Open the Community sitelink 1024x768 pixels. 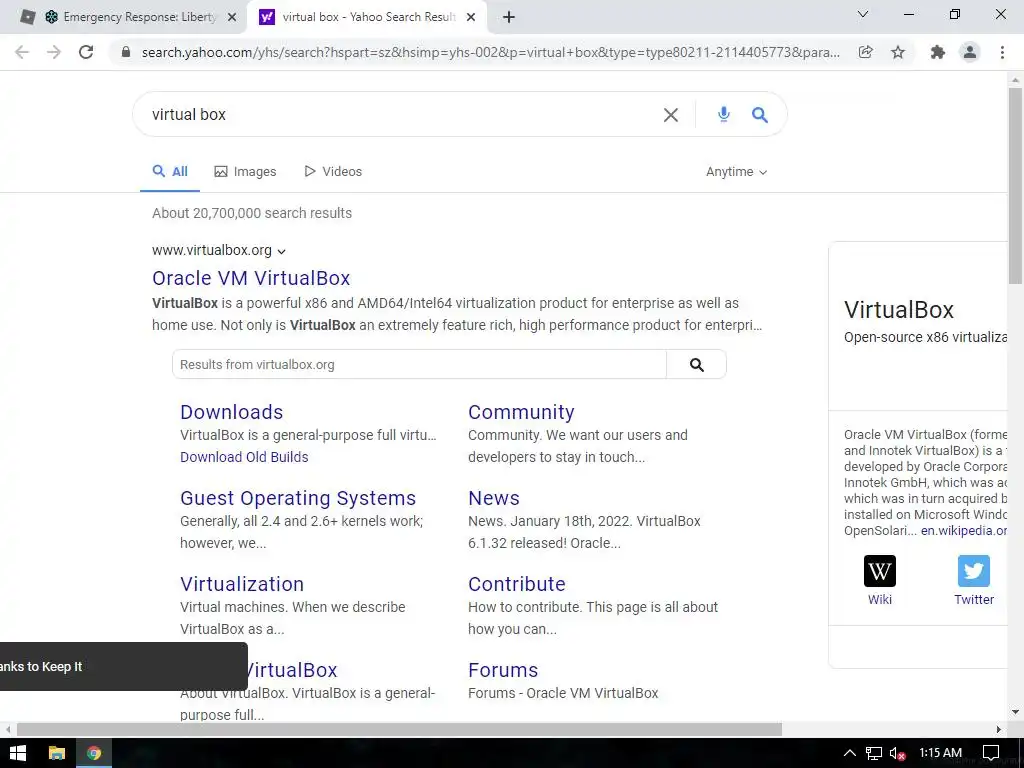pos(521,412)
